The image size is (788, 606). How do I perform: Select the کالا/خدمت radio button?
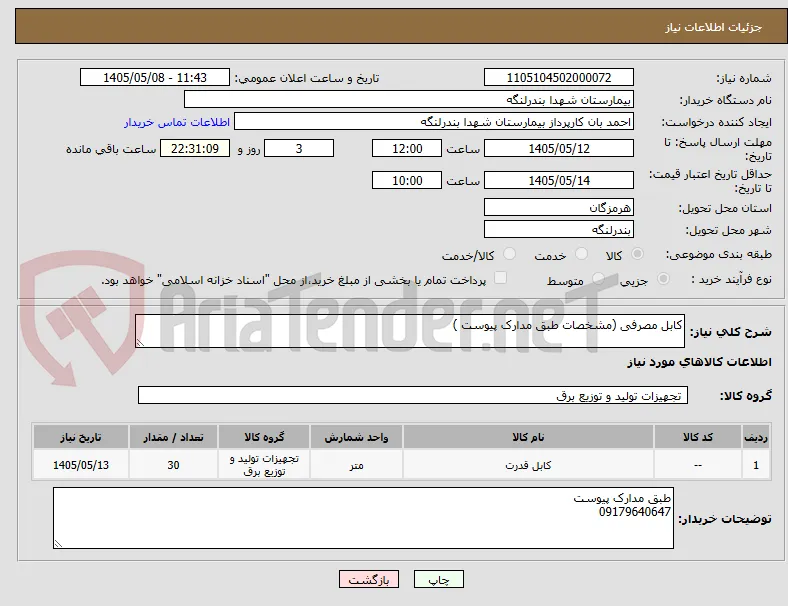[x=510, y=254]
